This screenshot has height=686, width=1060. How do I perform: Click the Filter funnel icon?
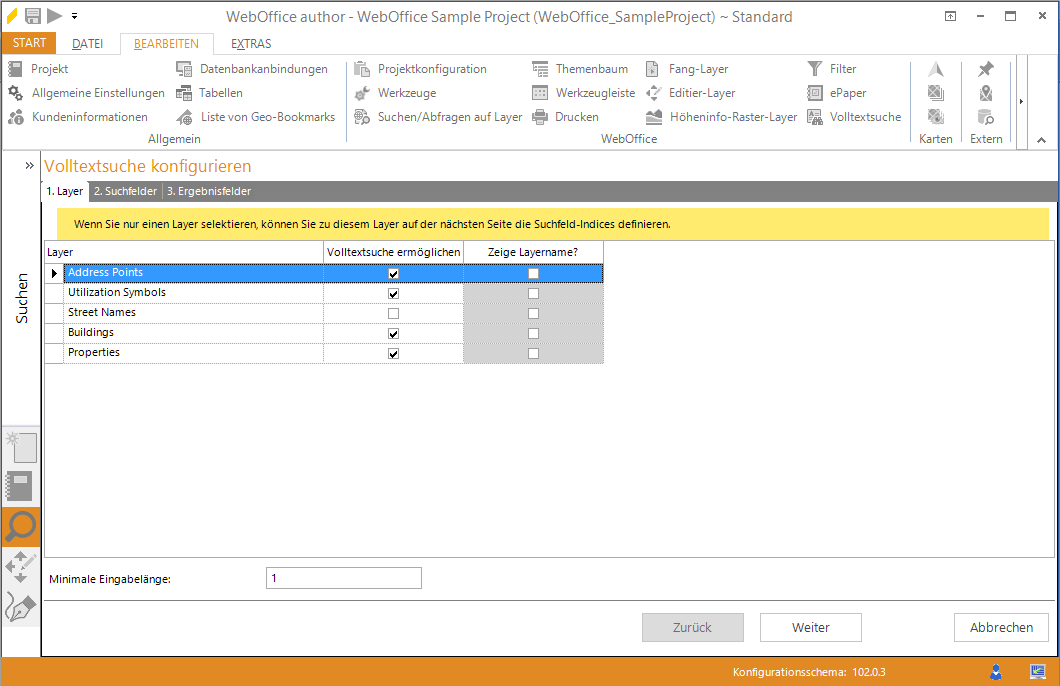tap(815, 69)
